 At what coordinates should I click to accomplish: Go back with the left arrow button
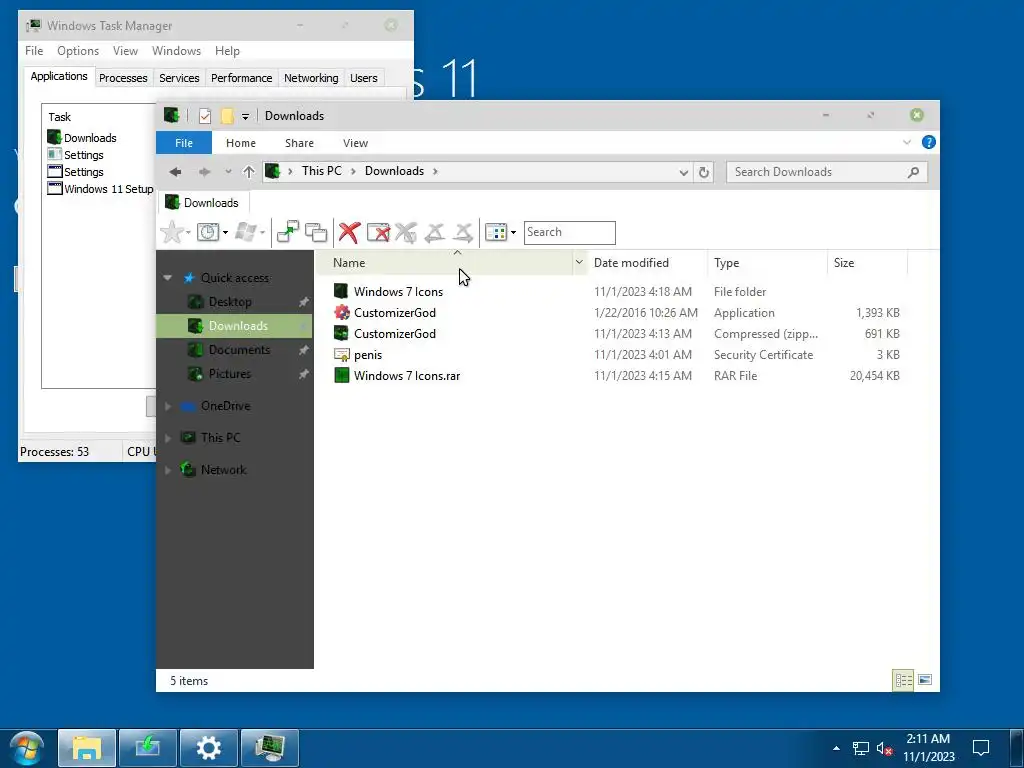[x=175, y=172]
